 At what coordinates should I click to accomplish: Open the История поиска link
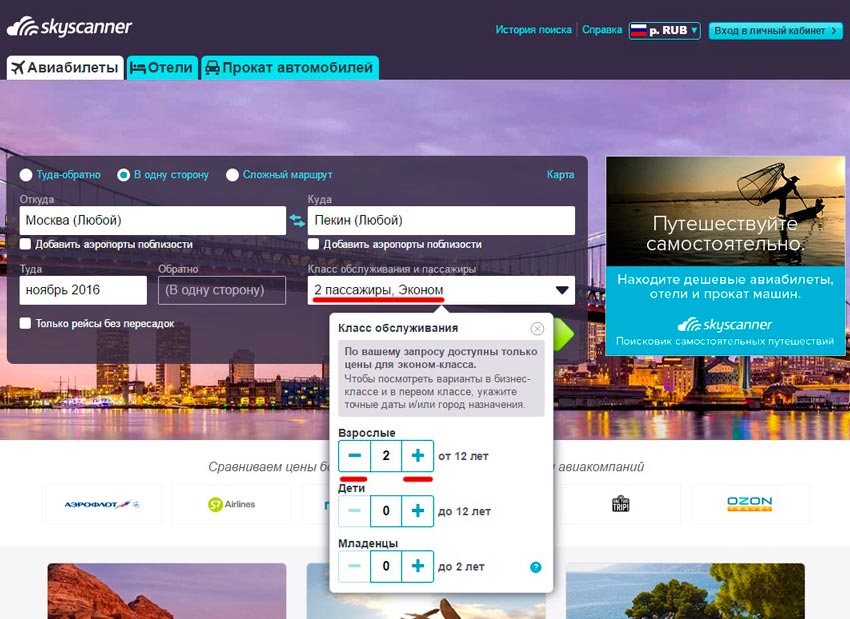(x=533, y=30)
